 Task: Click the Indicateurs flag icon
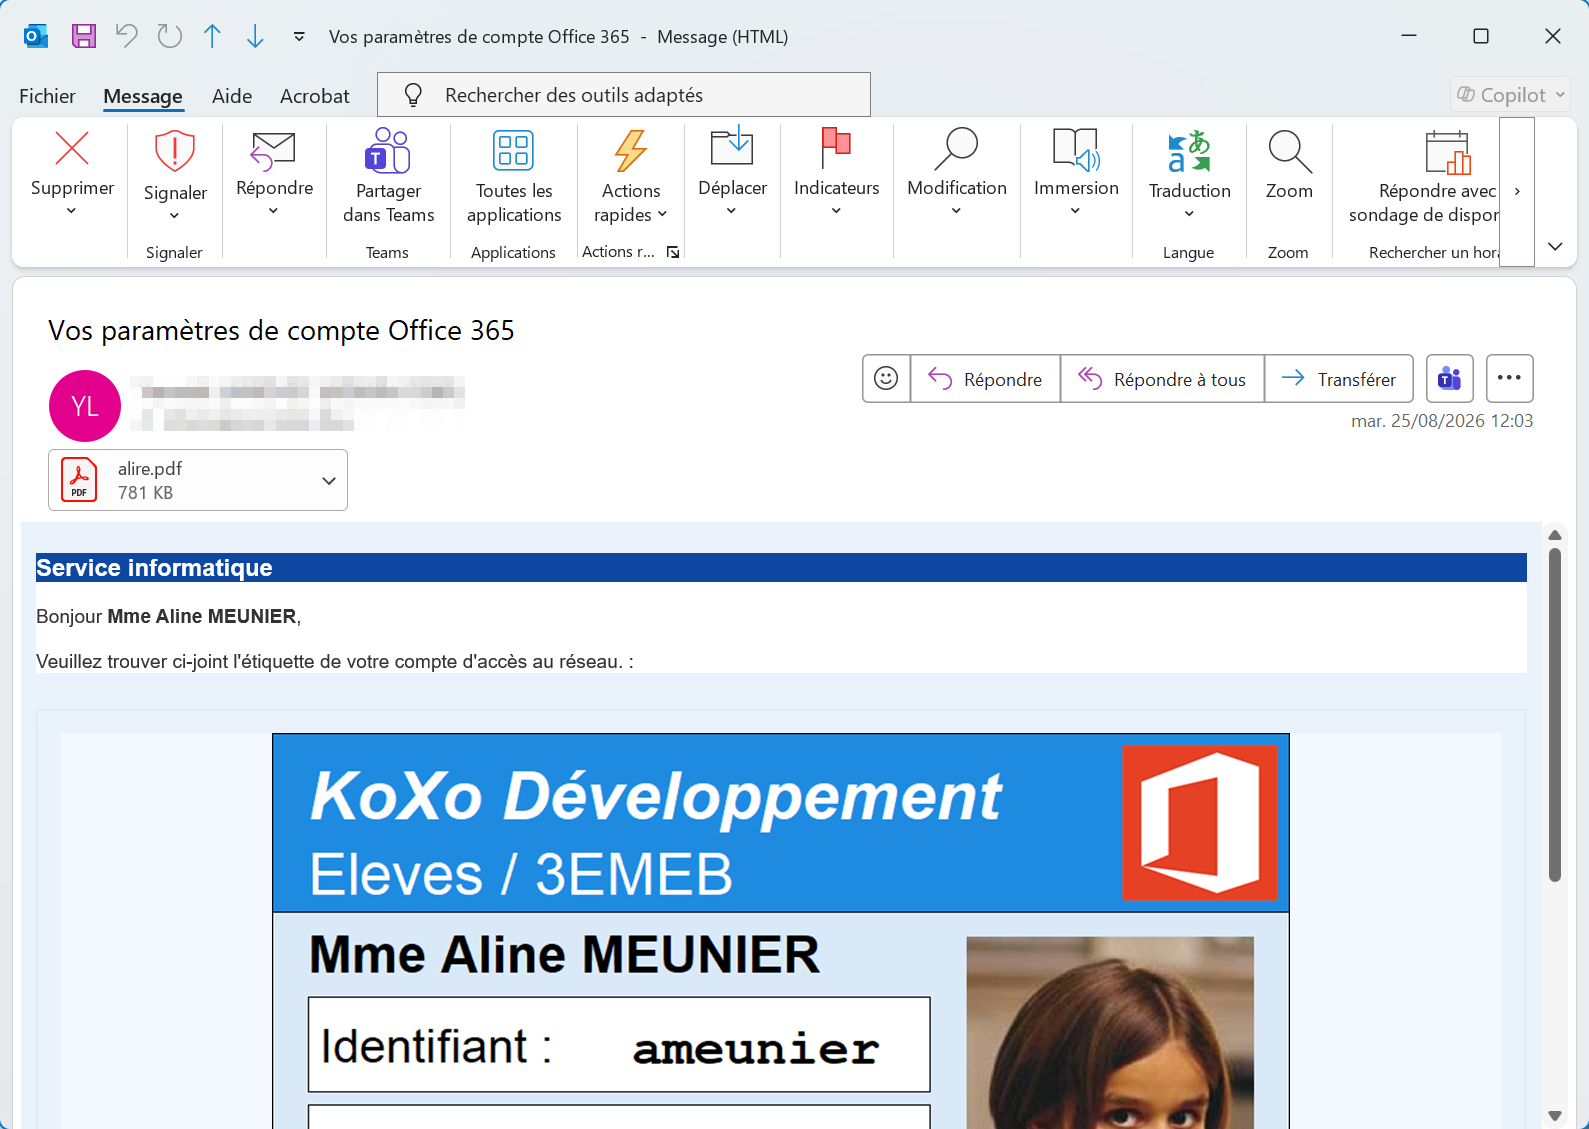pyautogui.click(x=836, y=148)
